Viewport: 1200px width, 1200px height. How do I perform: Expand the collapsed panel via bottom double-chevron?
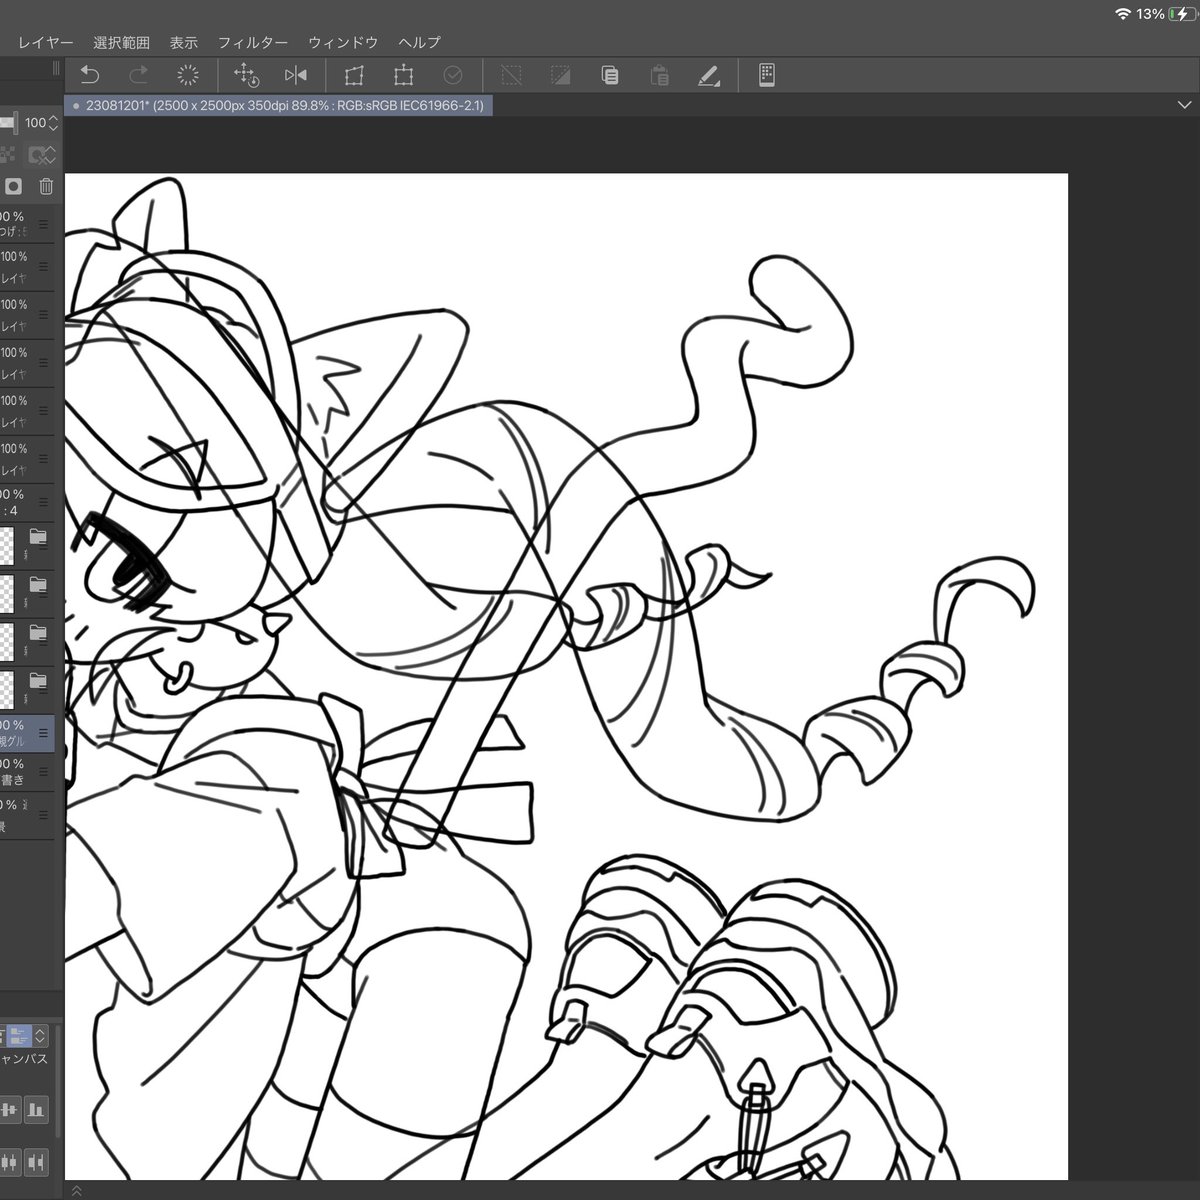click(76, 1190)
